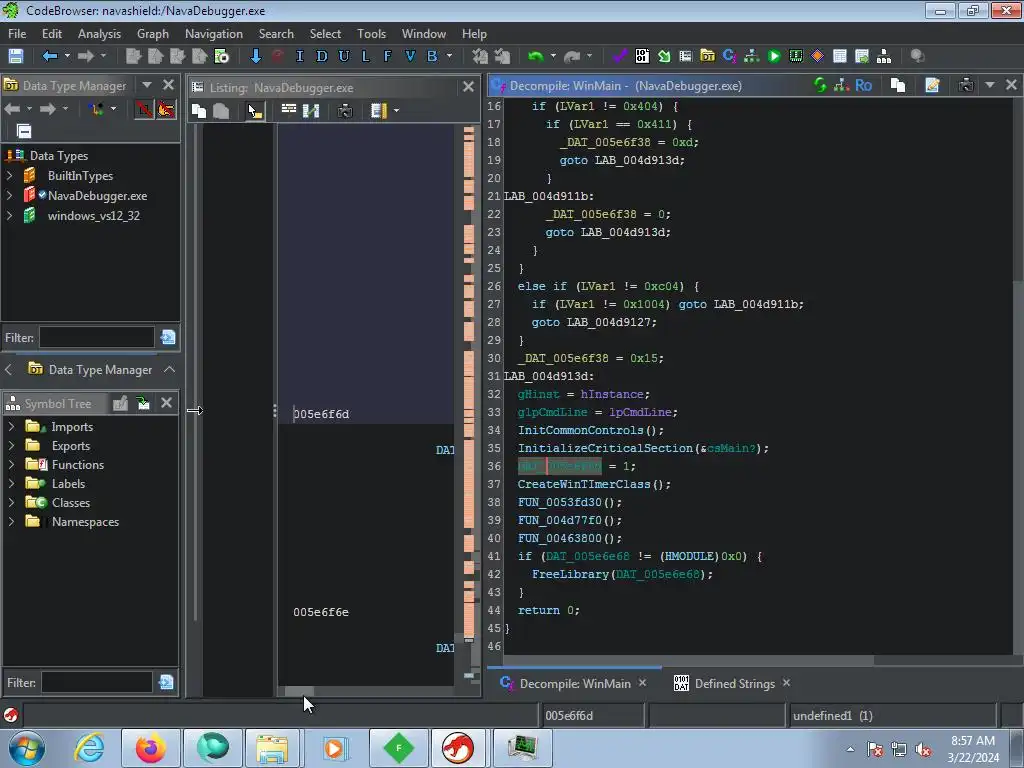Image resolution: width=1024 pixels, height=768 pixels.
Task: Click the Data Type Manager filter field
Action: [x=97, y=338]
